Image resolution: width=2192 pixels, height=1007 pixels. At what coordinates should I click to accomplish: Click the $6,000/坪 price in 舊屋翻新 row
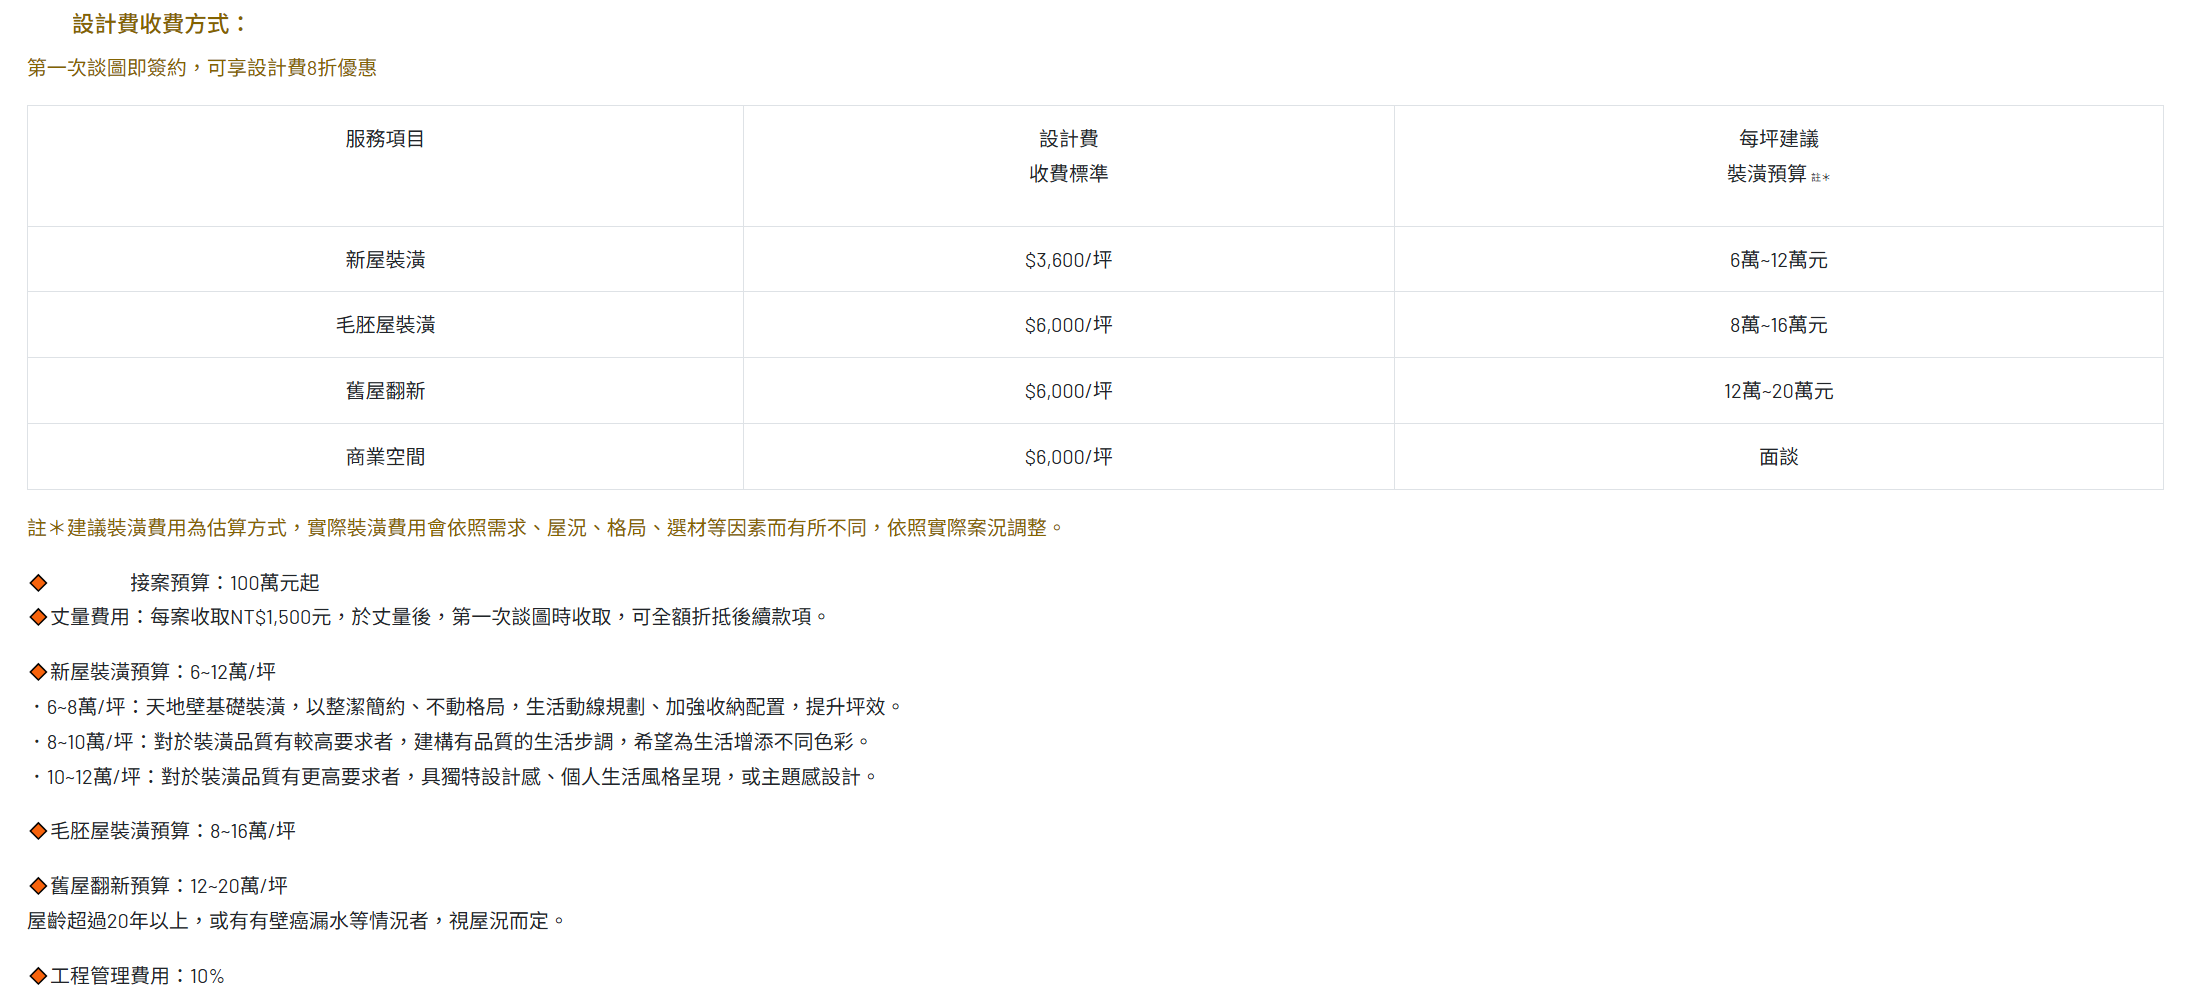coord(1068,391)
